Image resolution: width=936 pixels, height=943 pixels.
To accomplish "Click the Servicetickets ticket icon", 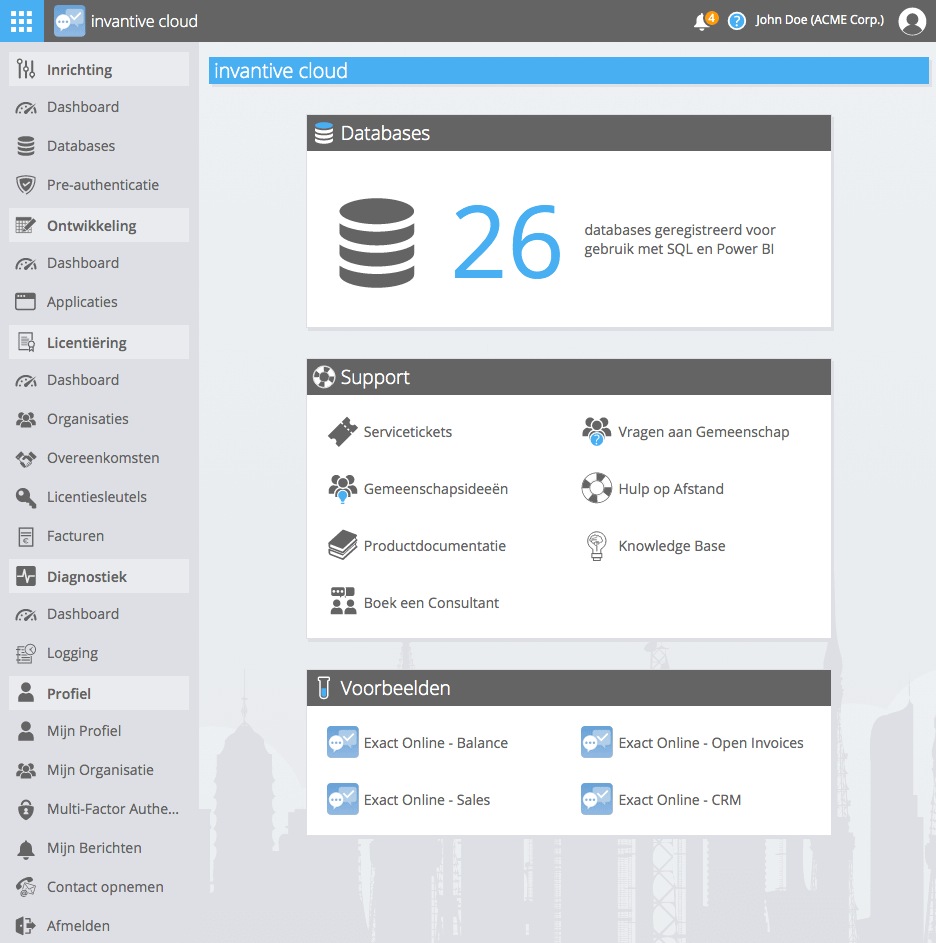I will (343, 432).
